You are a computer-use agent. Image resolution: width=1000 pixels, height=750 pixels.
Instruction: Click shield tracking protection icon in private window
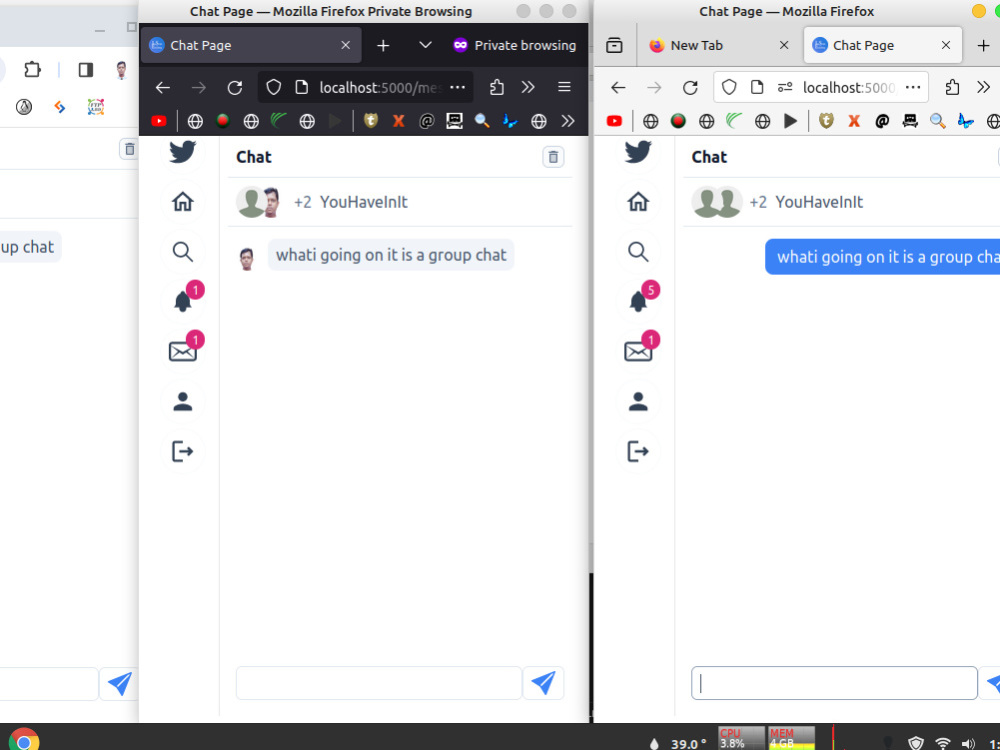(x=274, y=87)
